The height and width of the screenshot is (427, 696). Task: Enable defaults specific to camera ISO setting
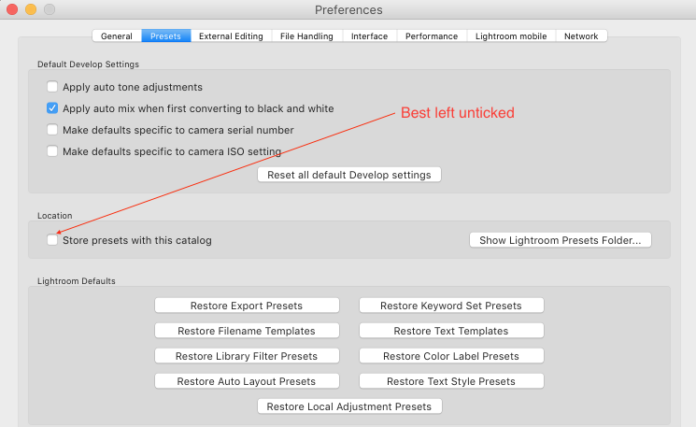[x=52, y=151]
